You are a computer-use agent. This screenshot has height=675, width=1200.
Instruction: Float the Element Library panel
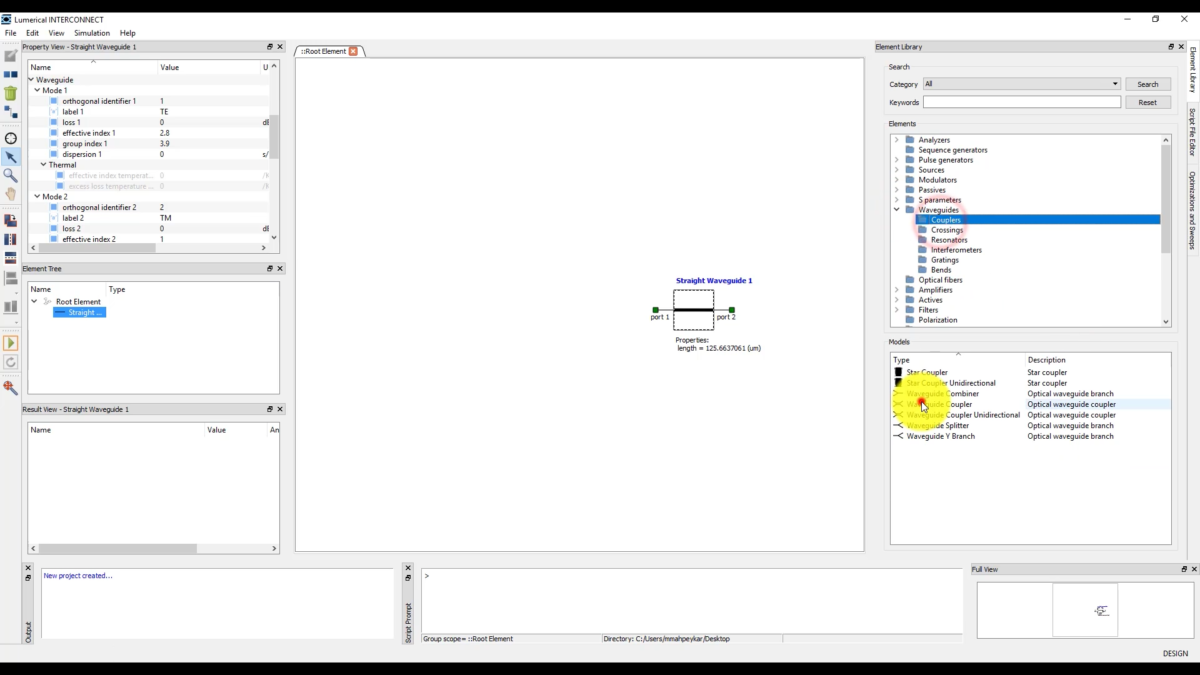(x=1171, y=47)
